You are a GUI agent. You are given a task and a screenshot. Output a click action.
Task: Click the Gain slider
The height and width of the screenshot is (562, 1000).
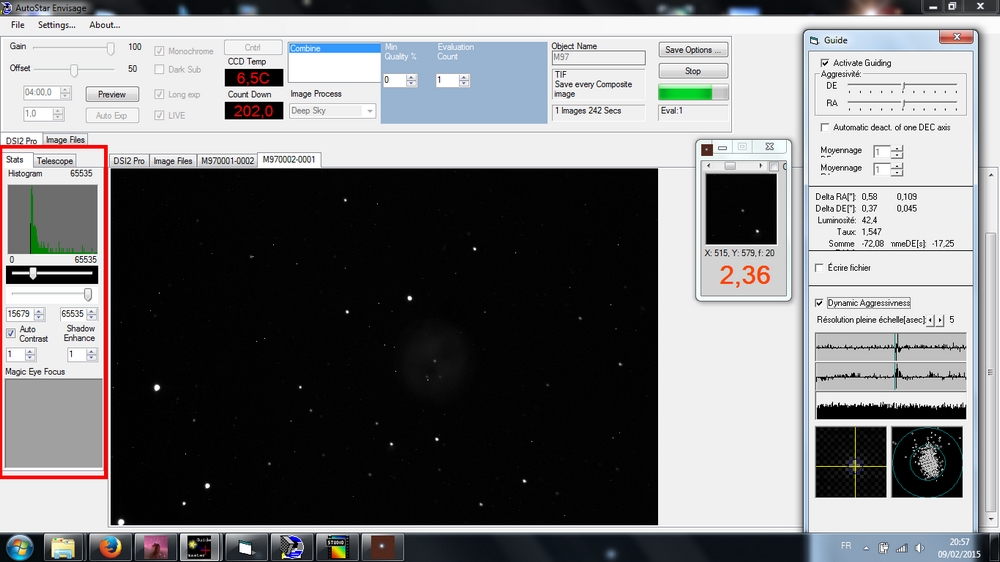[x=110, y=48]
